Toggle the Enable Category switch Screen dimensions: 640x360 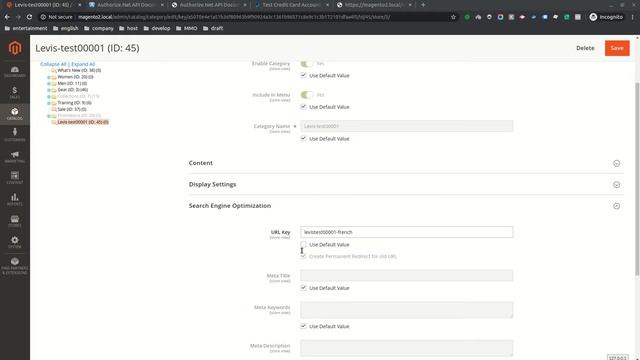pyautogui.click(x=307, y=63)
